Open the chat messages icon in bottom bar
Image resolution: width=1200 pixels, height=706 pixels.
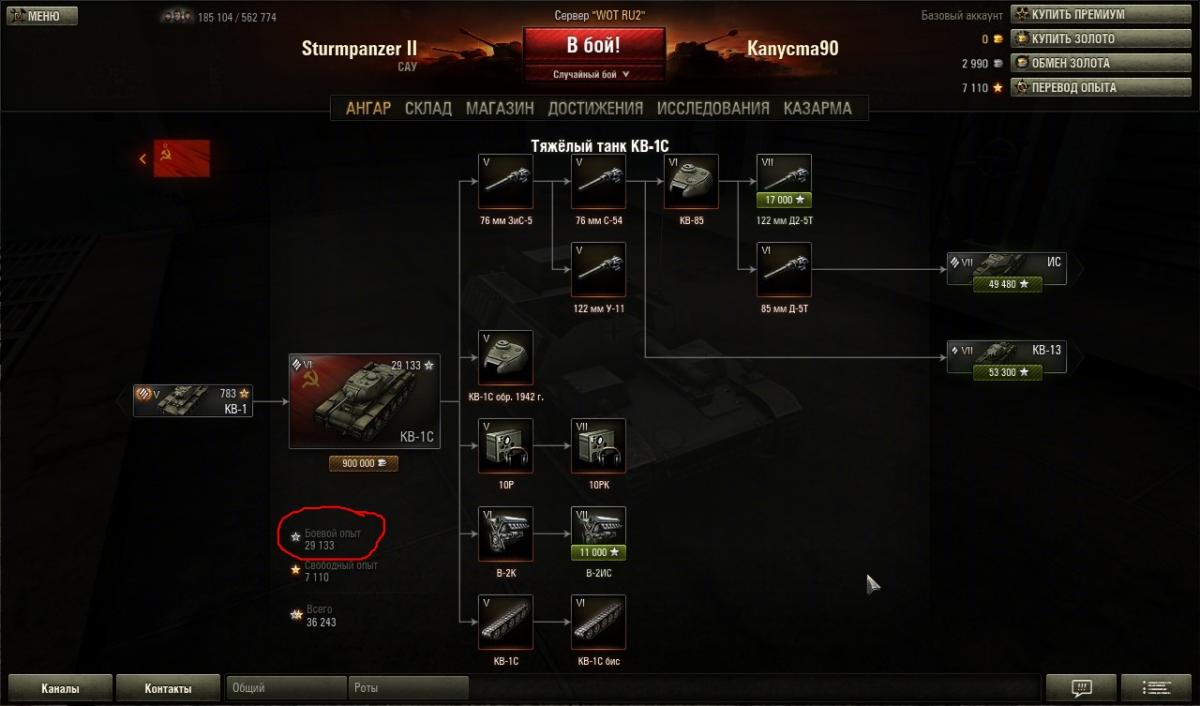tap(1080, 688)
